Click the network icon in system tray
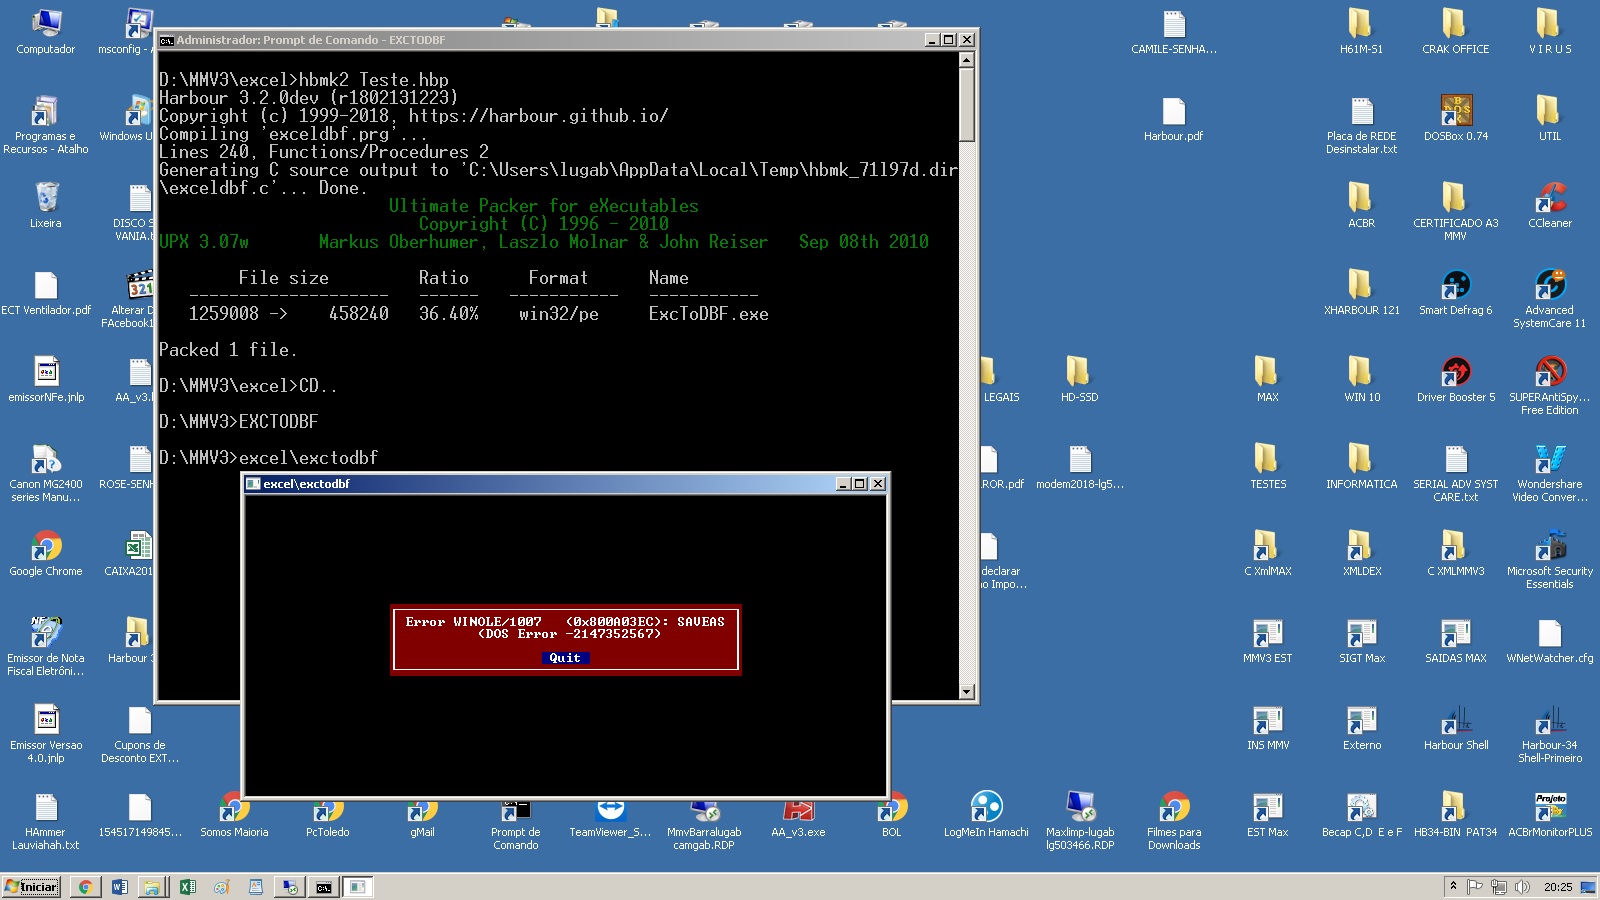 pyautogui.click(x=1498, y=887)
